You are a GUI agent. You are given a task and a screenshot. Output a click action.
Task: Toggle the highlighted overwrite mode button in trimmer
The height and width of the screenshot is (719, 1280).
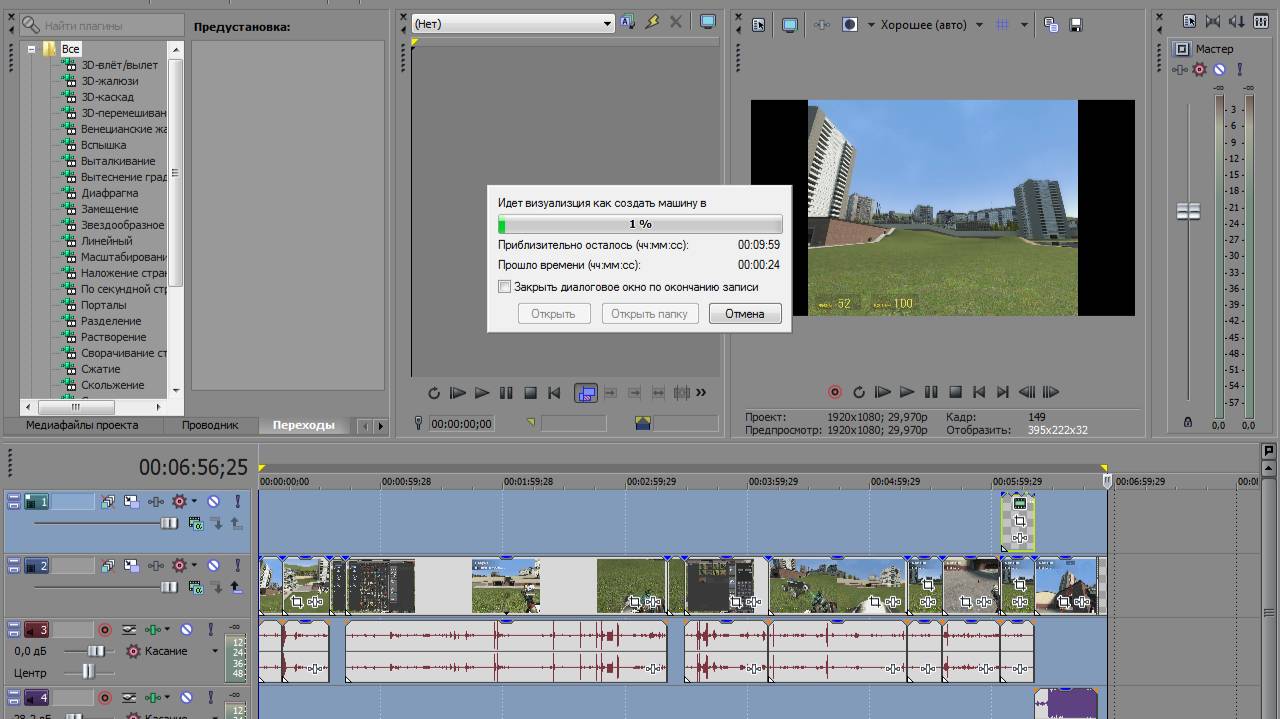point(586,393)
